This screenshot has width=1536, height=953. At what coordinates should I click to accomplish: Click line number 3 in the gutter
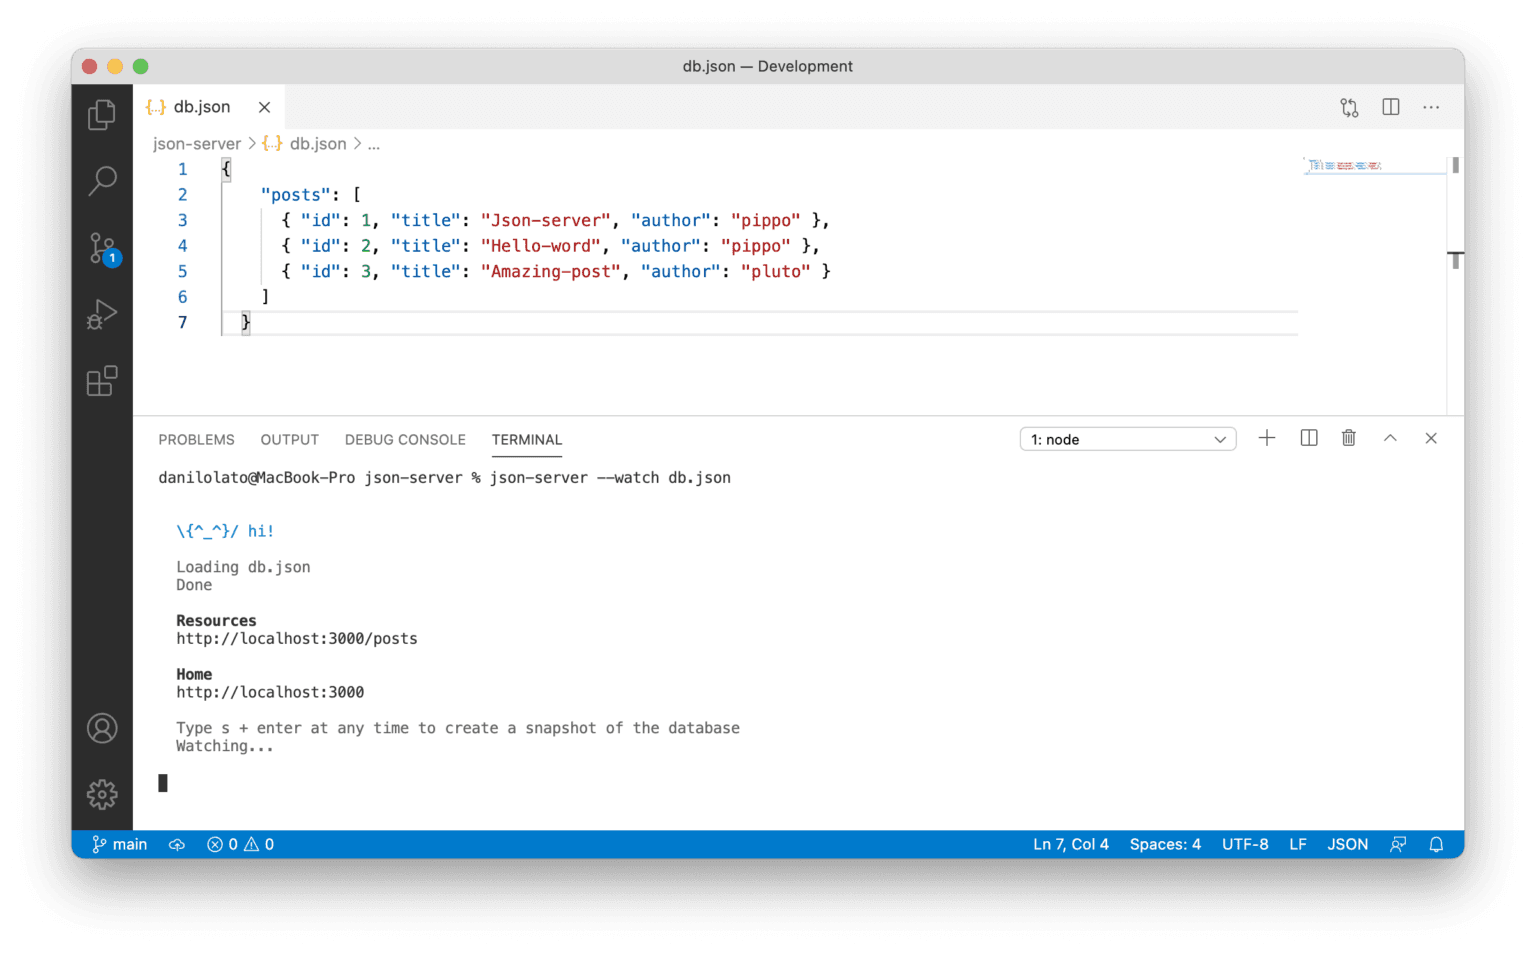point(182,220)
